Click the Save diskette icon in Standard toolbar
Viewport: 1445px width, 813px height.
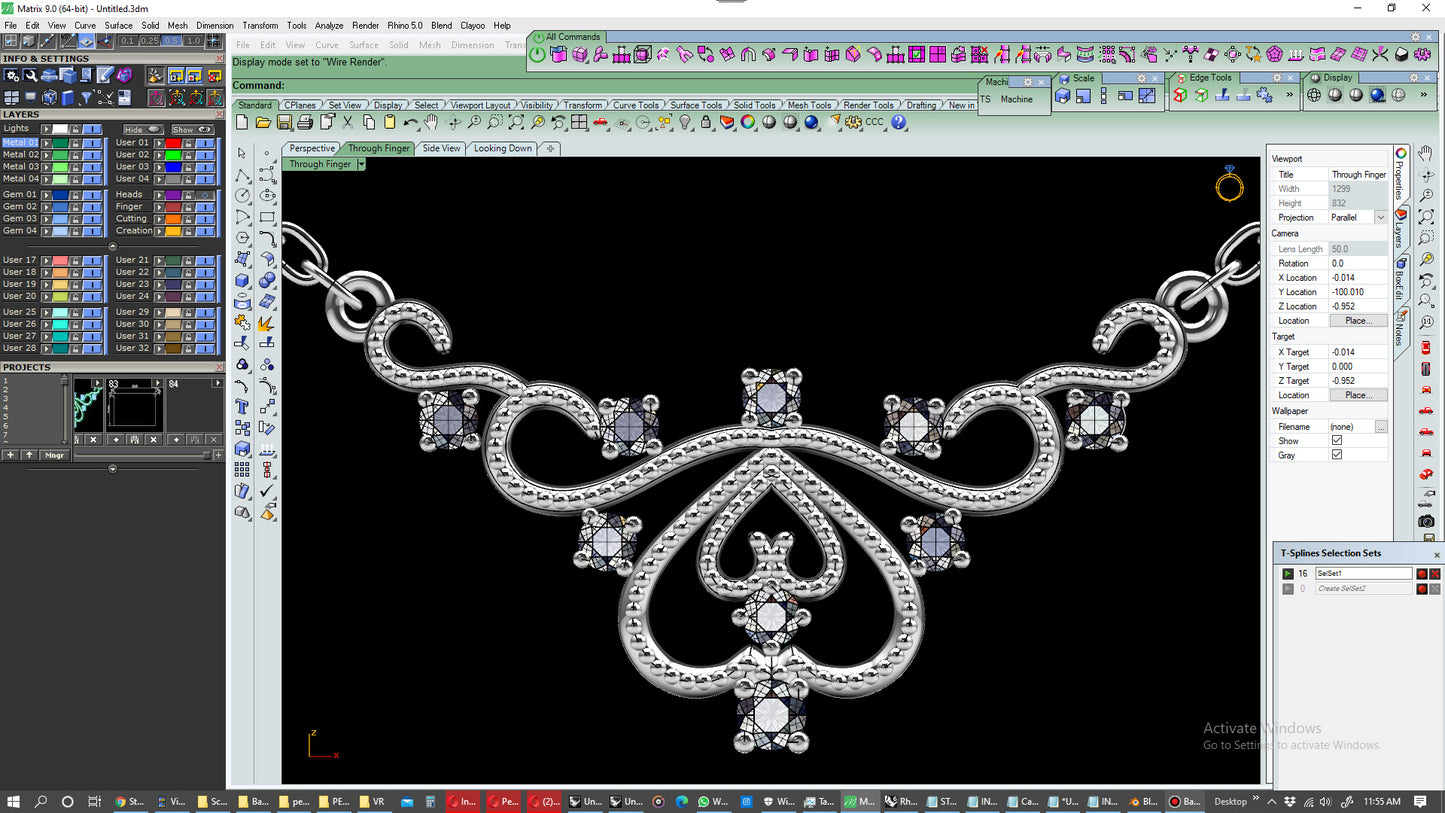pyautogui.click(x=284, y=122)
